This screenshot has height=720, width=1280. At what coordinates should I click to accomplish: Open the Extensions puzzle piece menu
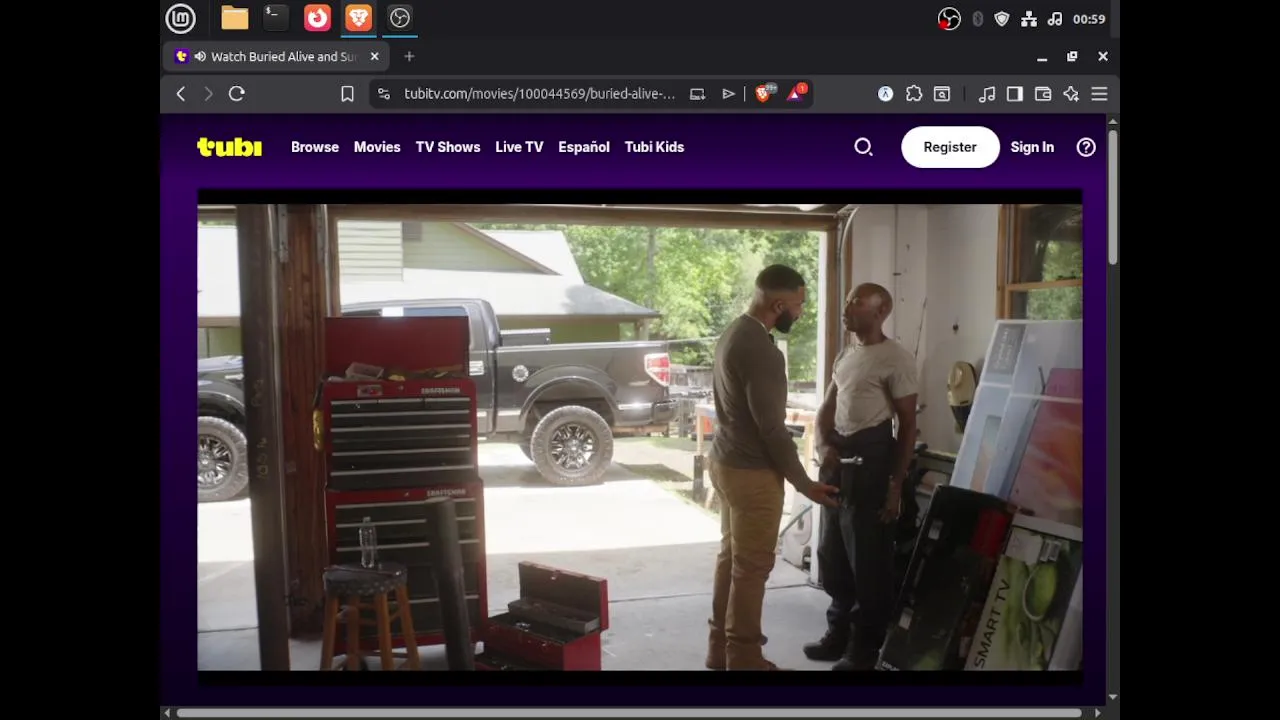point(914,94)
